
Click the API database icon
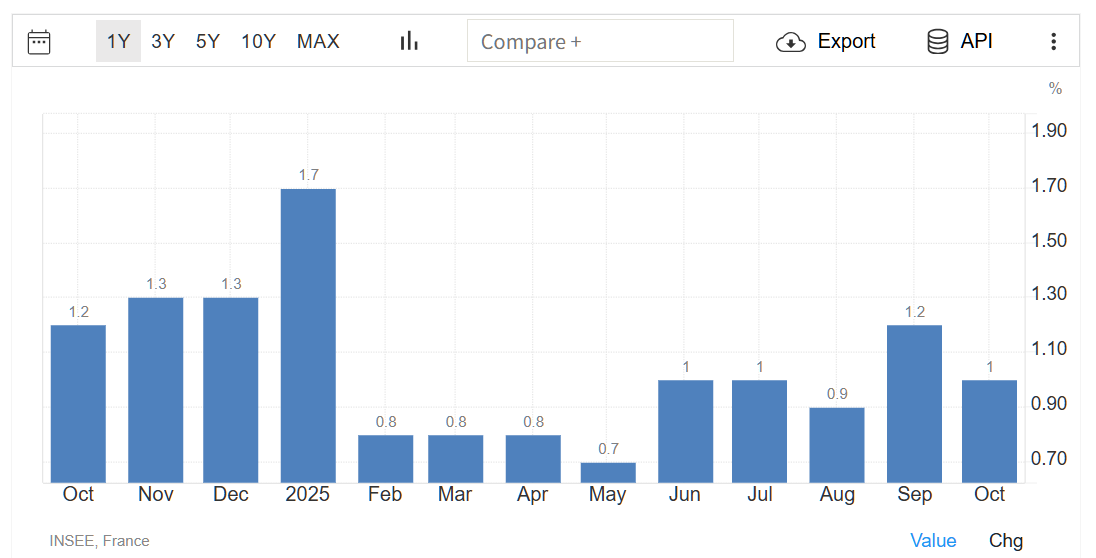pos(937,42)
